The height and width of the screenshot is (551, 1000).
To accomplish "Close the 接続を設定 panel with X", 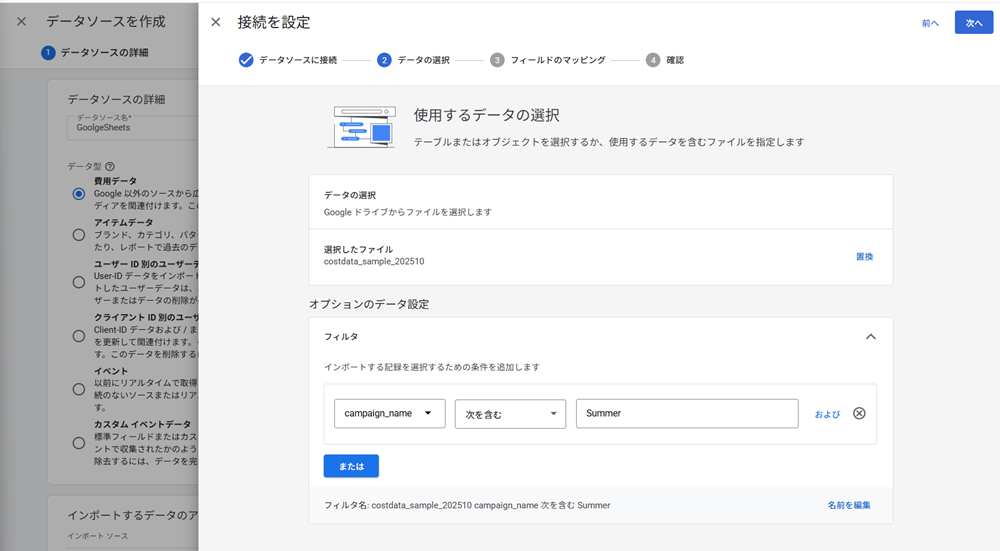I will pyautogui.click(x=215, y=22).
